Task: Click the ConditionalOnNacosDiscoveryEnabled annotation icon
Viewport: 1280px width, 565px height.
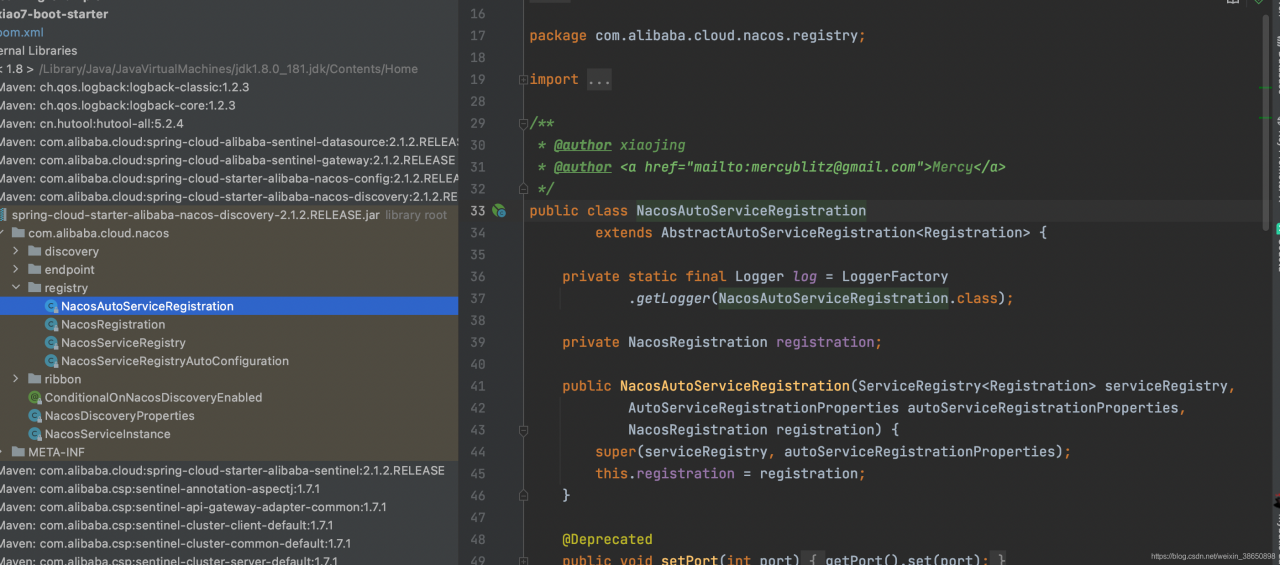Action: click(36, 397)
